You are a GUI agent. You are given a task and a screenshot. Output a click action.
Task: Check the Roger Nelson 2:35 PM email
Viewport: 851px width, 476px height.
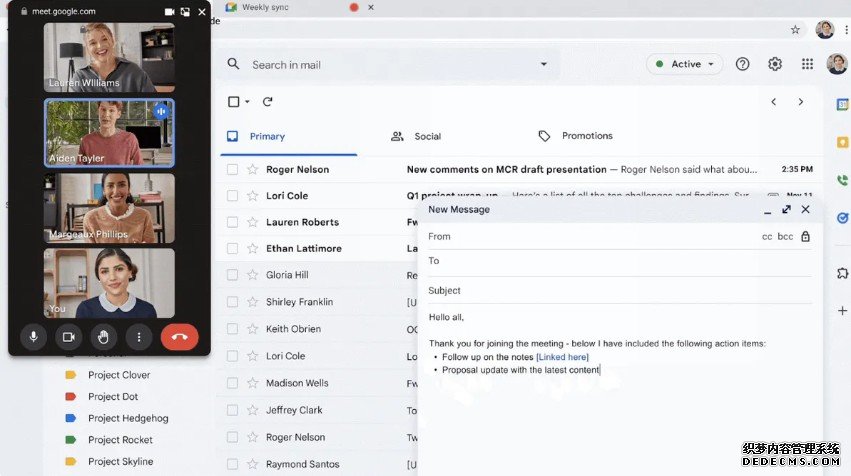tap(232, 169)
